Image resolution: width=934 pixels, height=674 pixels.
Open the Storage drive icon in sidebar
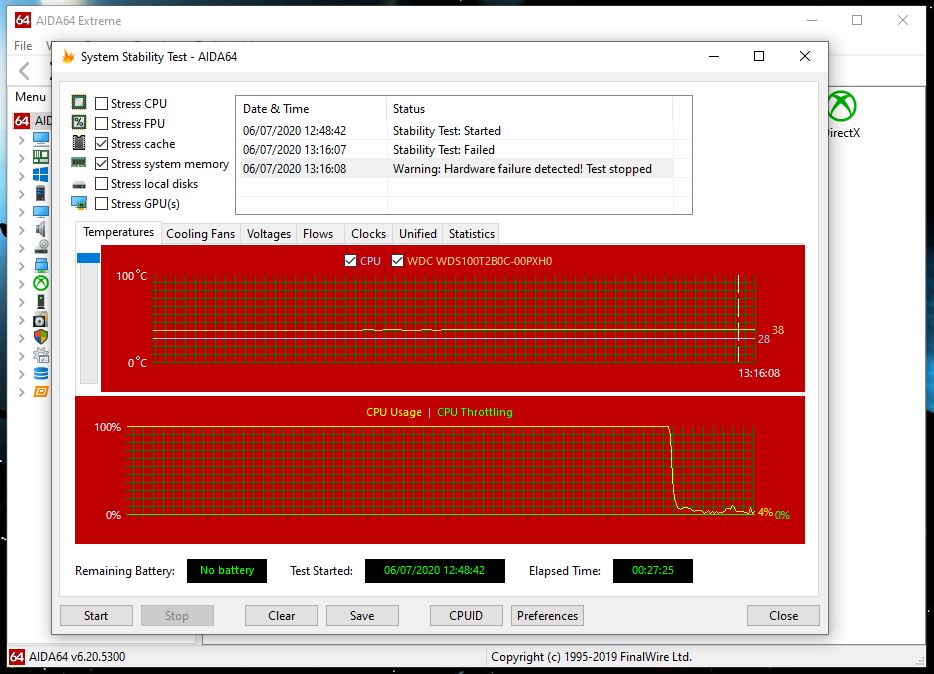(x=41, y=247)
